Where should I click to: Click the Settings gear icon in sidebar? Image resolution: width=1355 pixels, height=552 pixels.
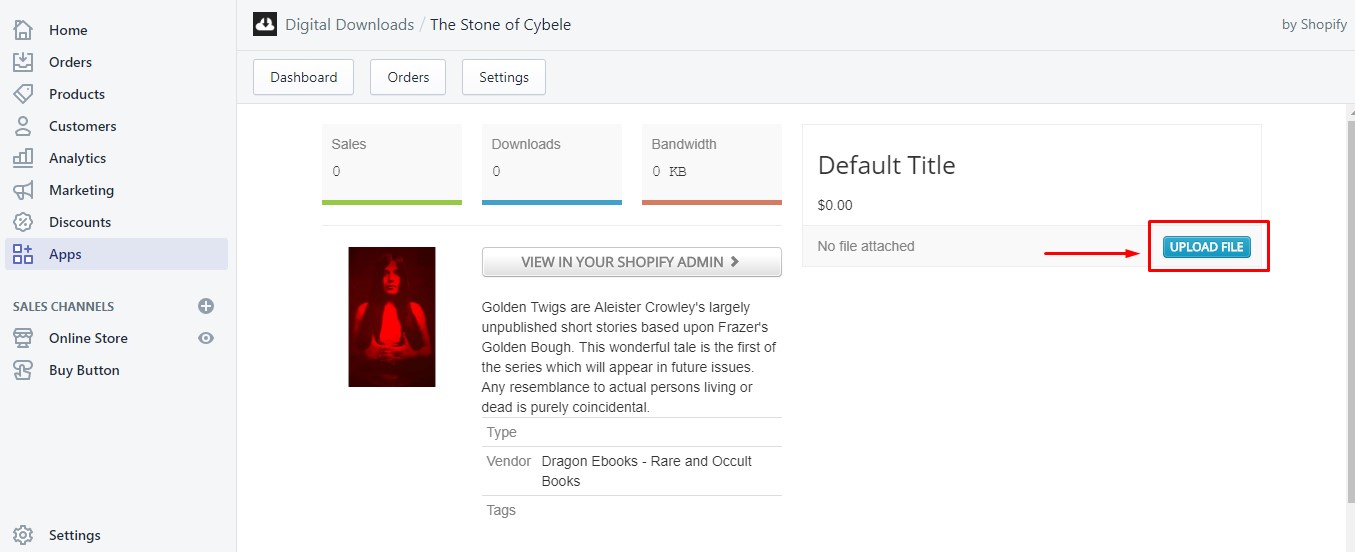(x=23, y=535)
